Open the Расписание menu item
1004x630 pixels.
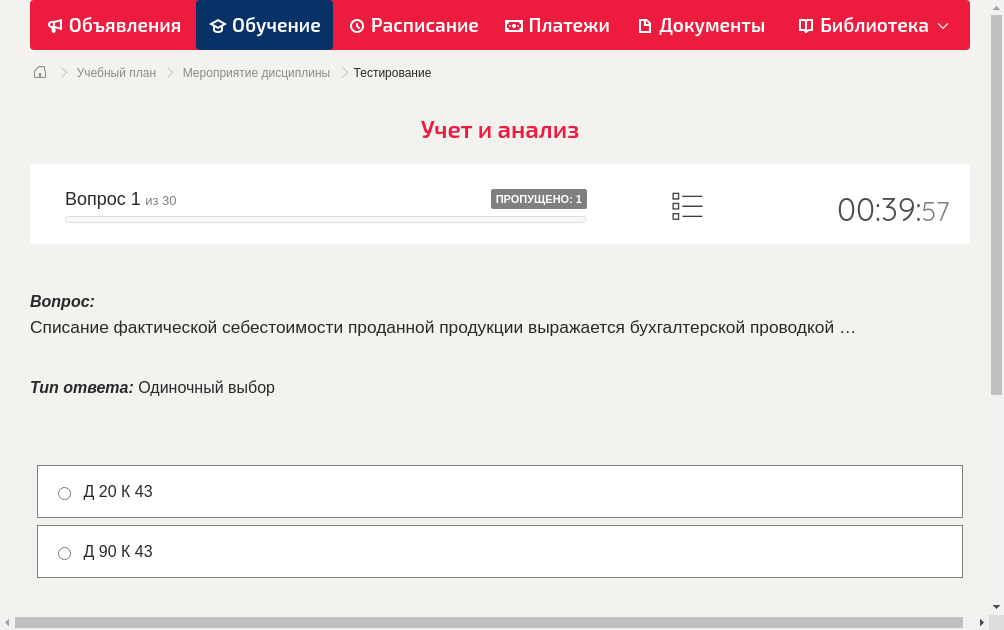coord(414,25)
